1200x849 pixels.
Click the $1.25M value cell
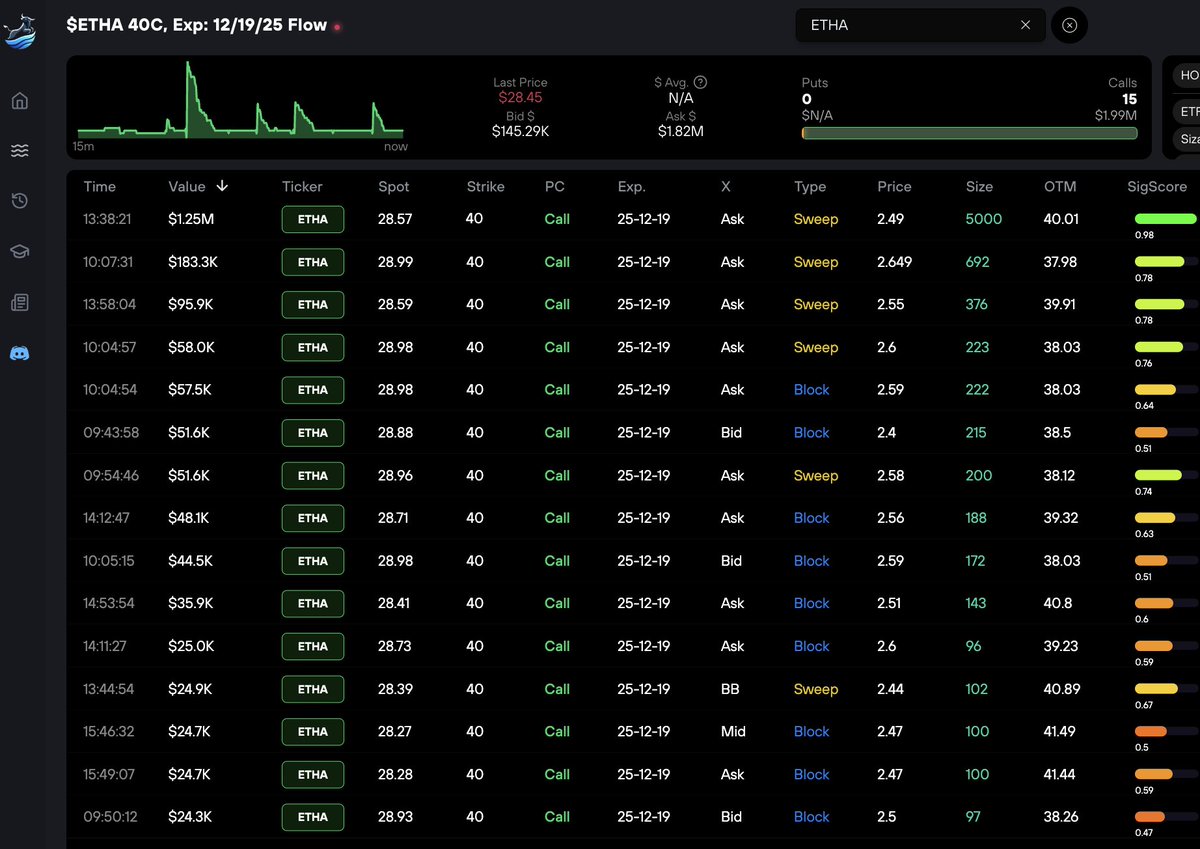click(x=190, y=219)
